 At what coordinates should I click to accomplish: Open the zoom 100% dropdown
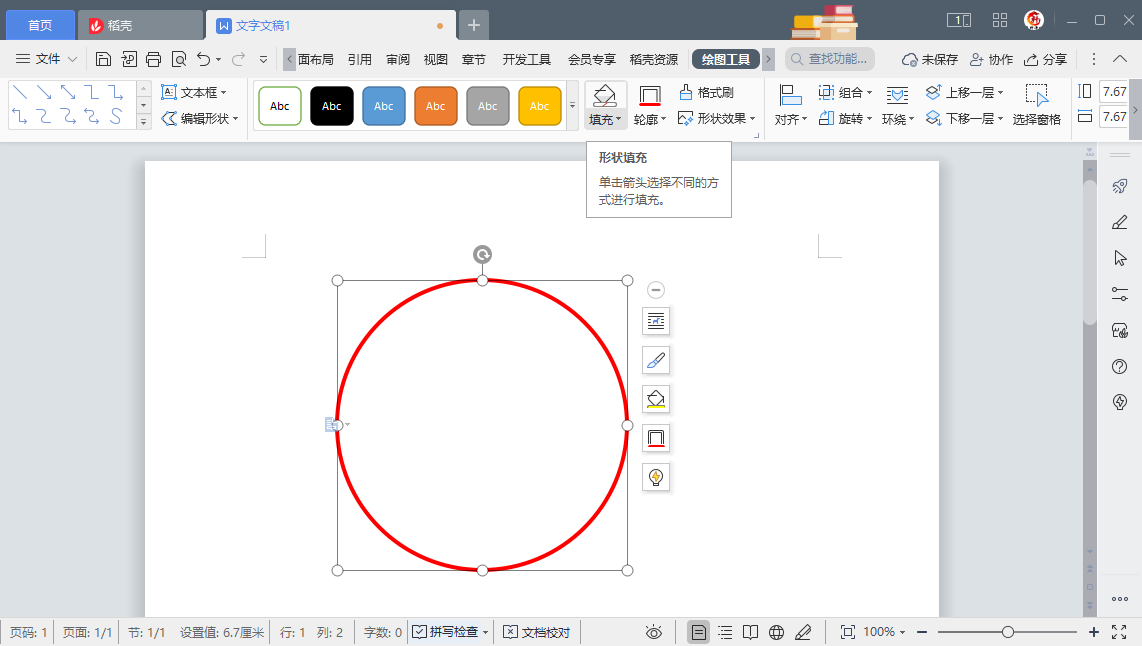click(x=884, y=632)
